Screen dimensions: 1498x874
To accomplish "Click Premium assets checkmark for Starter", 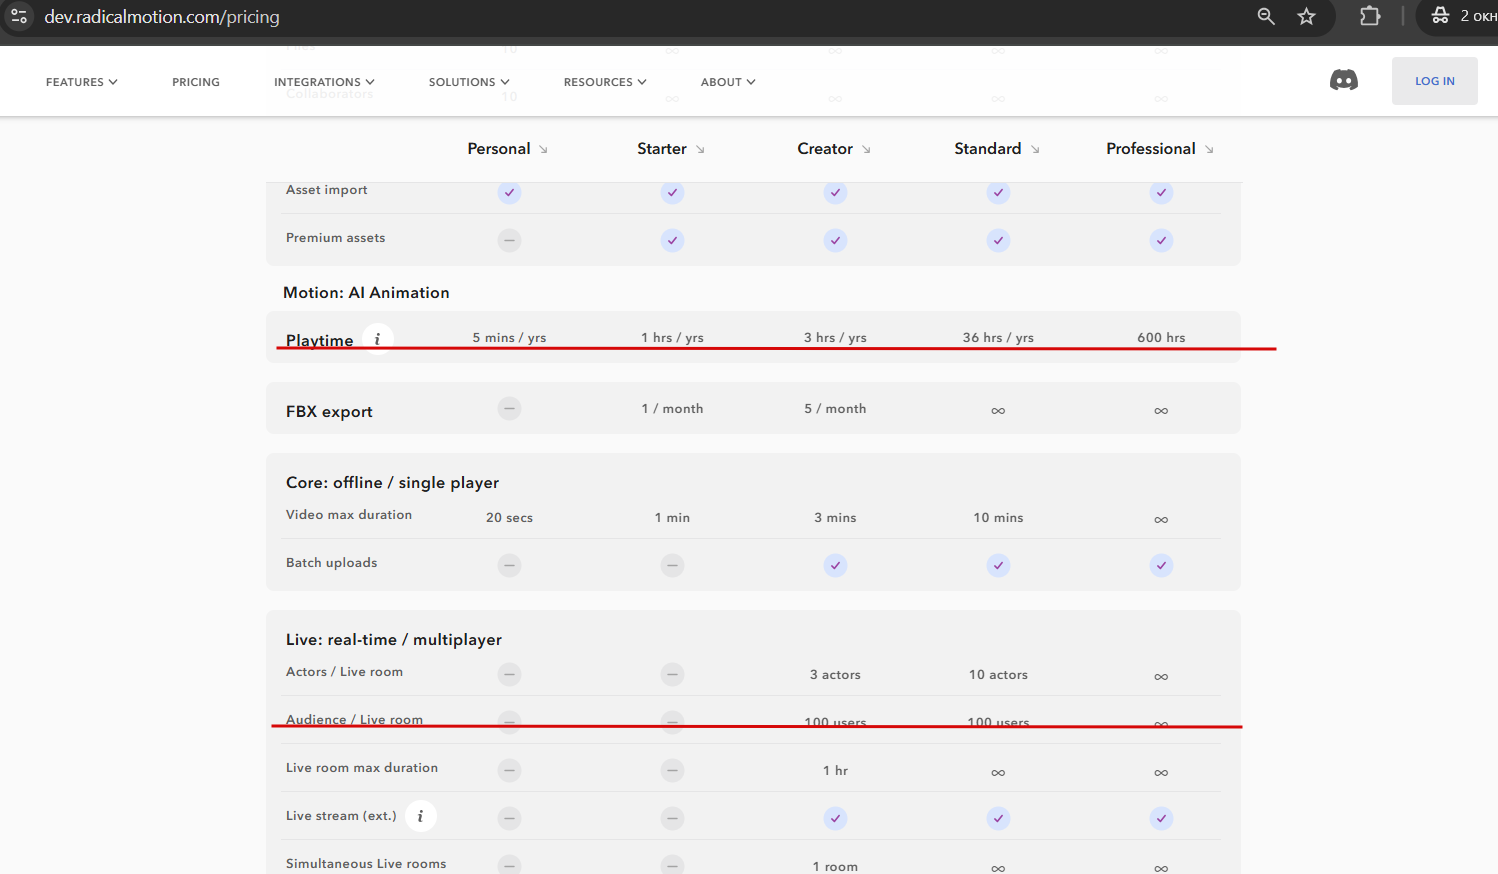I will coord(673,240).
